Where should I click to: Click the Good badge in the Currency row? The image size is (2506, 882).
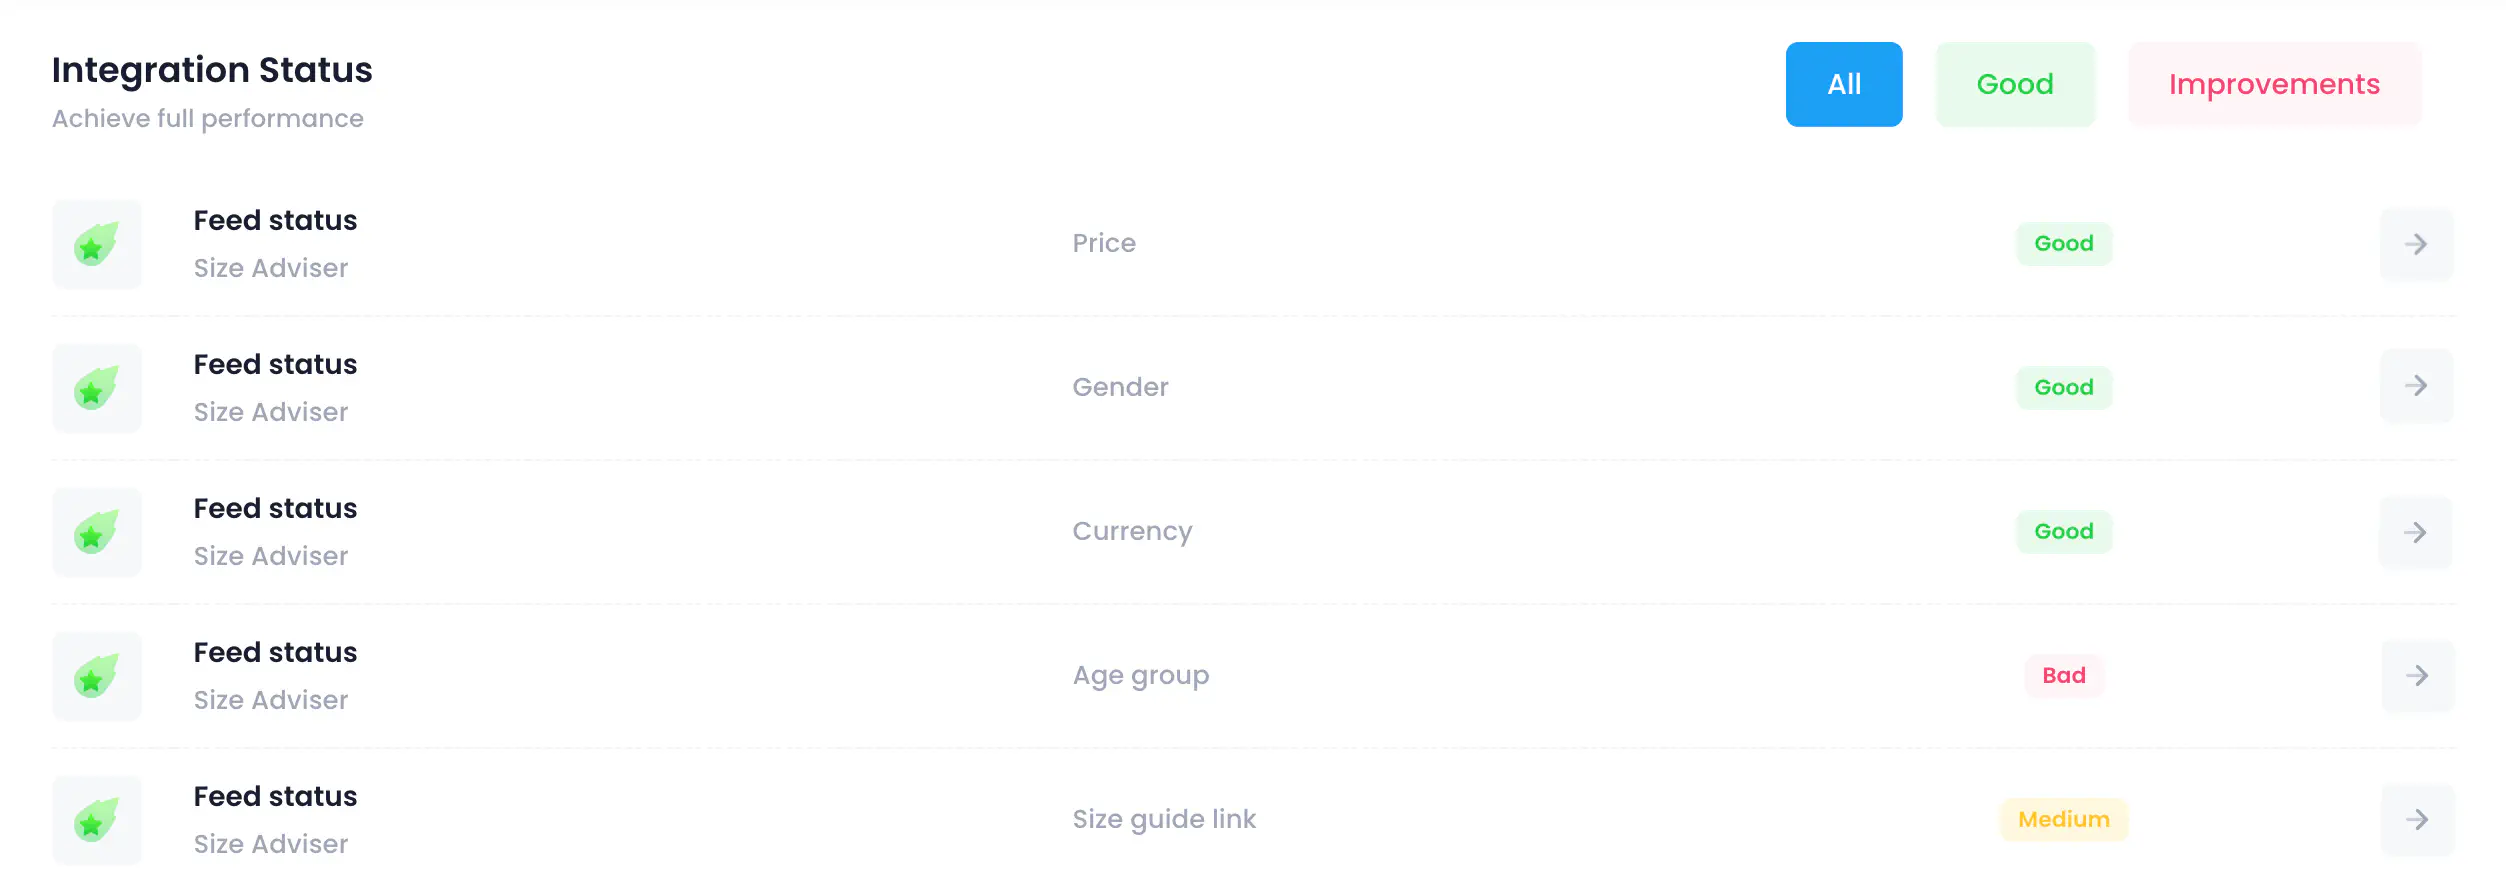(x=2064, y=532)
